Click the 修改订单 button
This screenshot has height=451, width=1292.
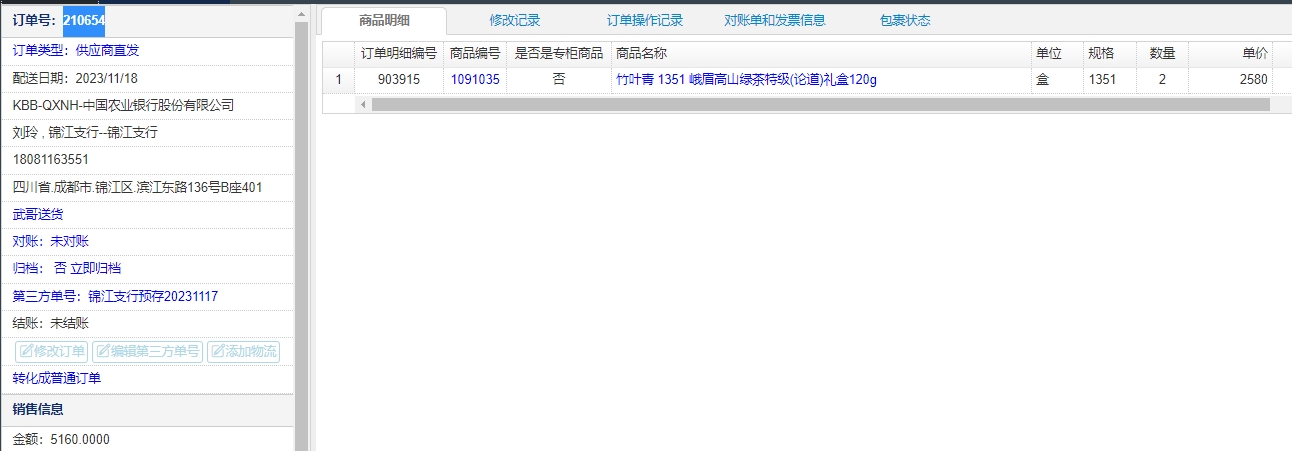pos(52,351)
